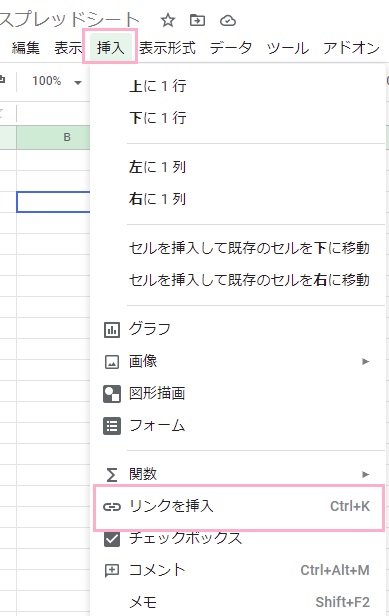Open the 表示 menu
Screen dimensions: 389x616
point(68,48)
